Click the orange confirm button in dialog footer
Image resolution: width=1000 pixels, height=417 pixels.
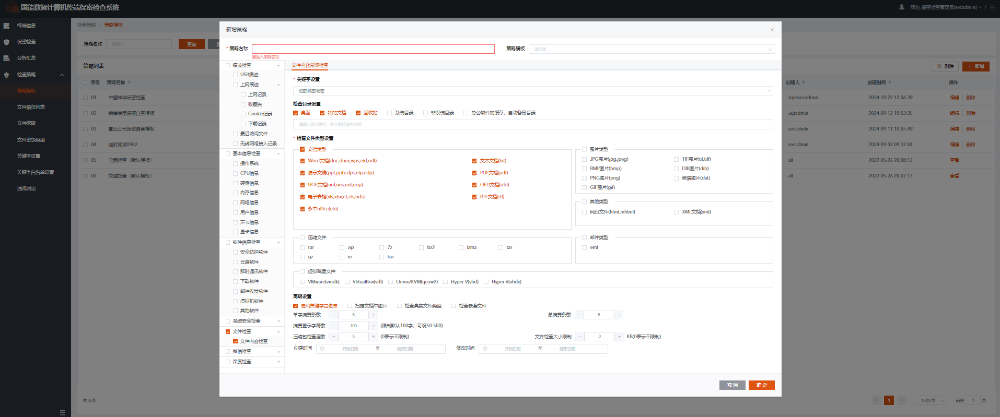761,384
